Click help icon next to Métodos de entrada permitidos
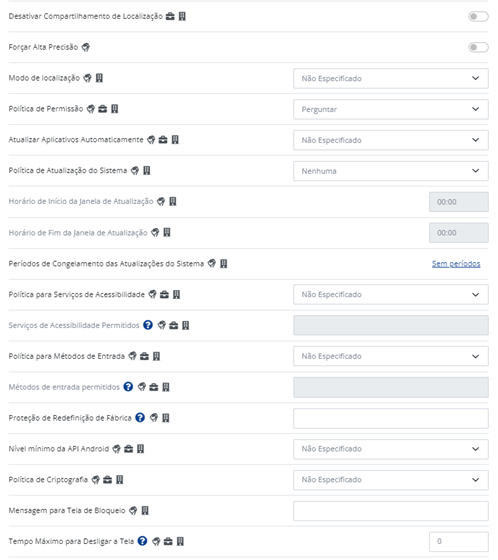Viewport: 498px width, 560px height. (x=128, y=387)
